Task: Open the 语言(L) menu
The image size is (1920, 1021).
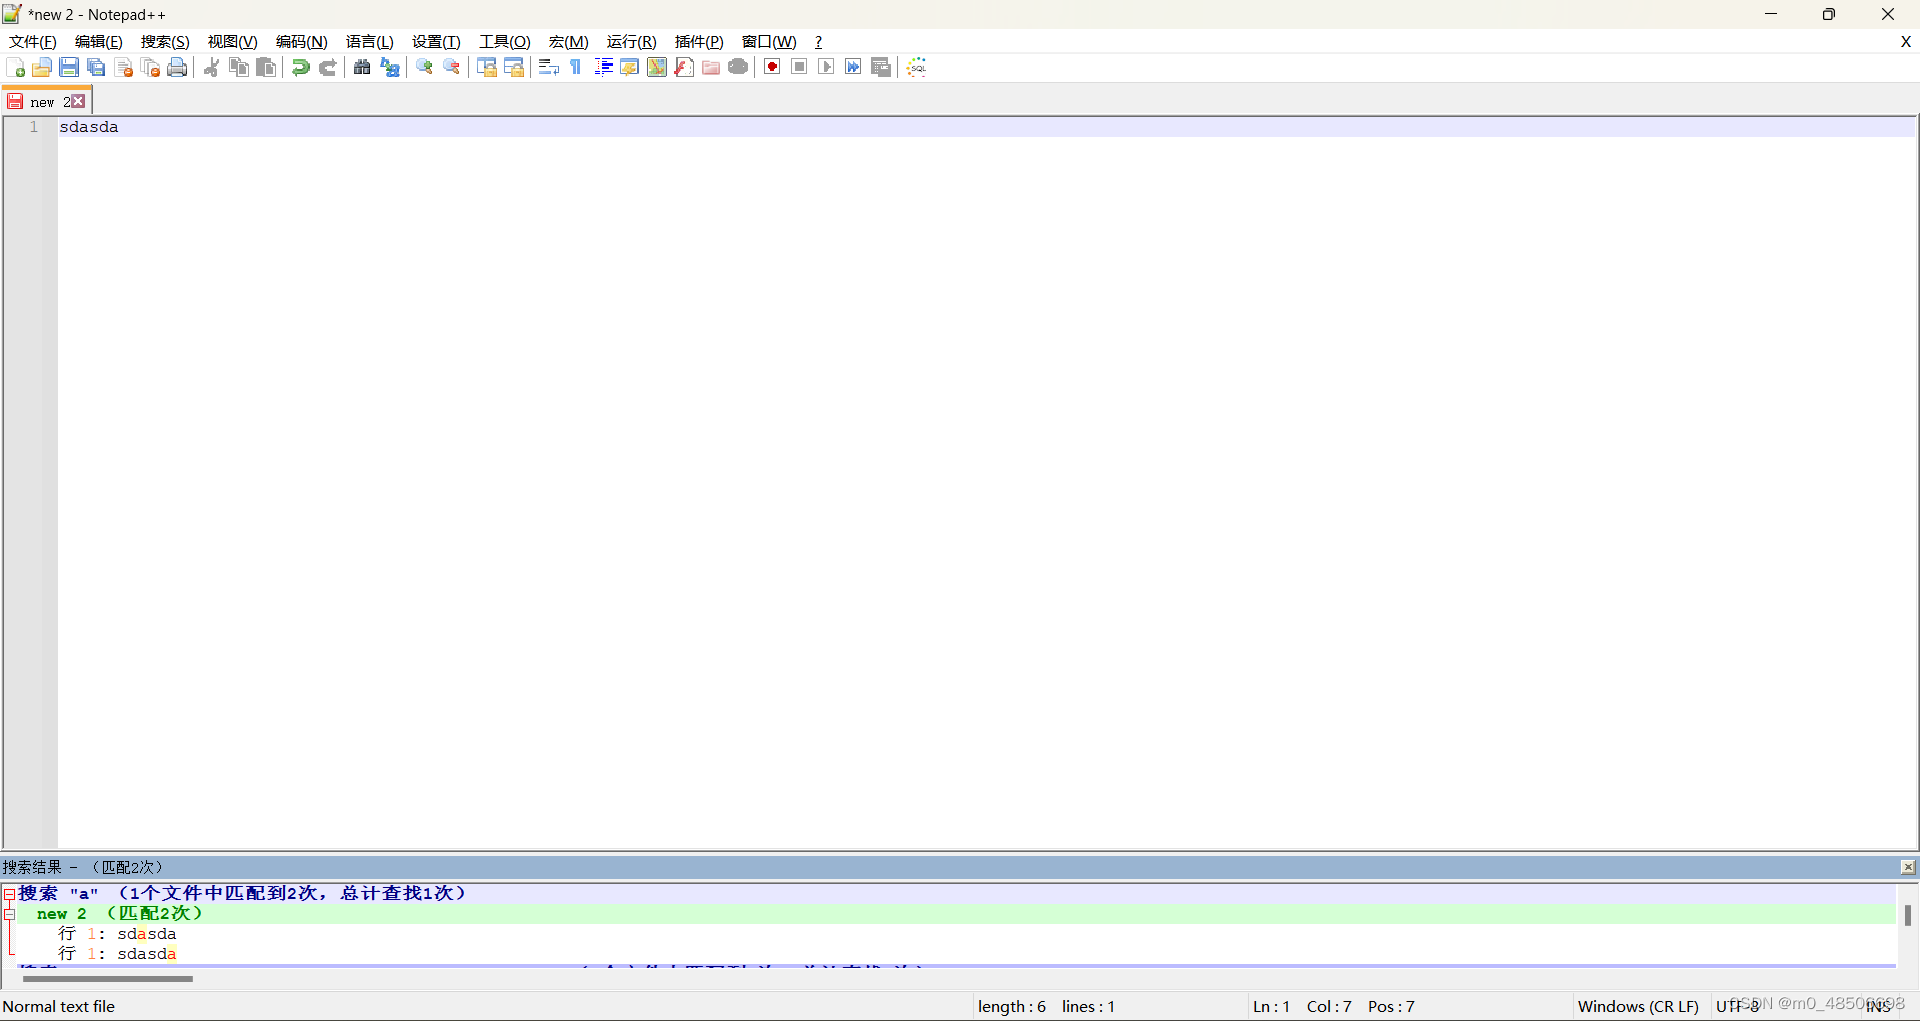Action: click(x=370, y=41)
